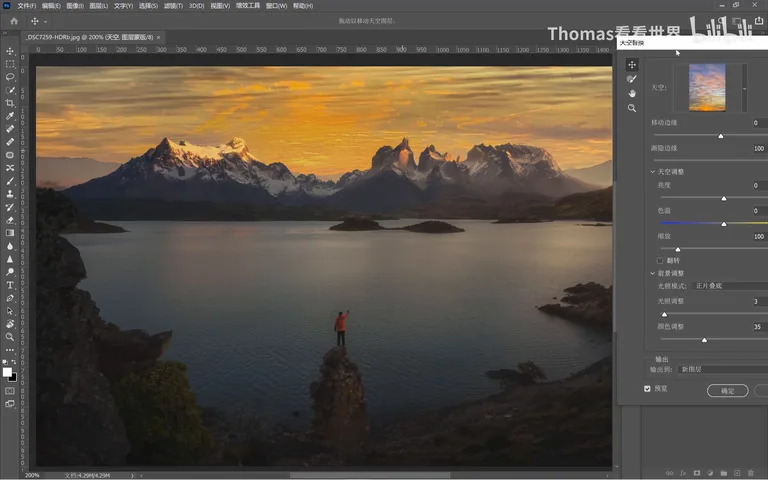The image size is (768, 480).
Task: Click the Home icon in options bar
Action: click(14, 21)
